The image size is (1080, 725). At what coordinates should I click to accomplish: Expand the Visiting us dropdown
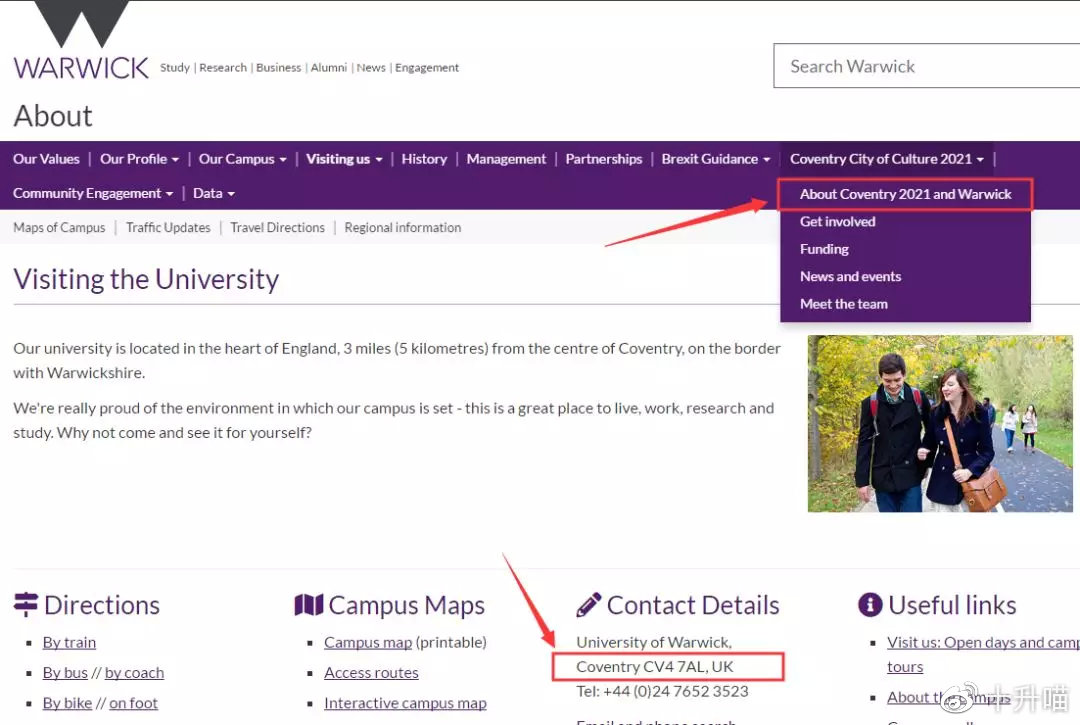click(344, 159)
